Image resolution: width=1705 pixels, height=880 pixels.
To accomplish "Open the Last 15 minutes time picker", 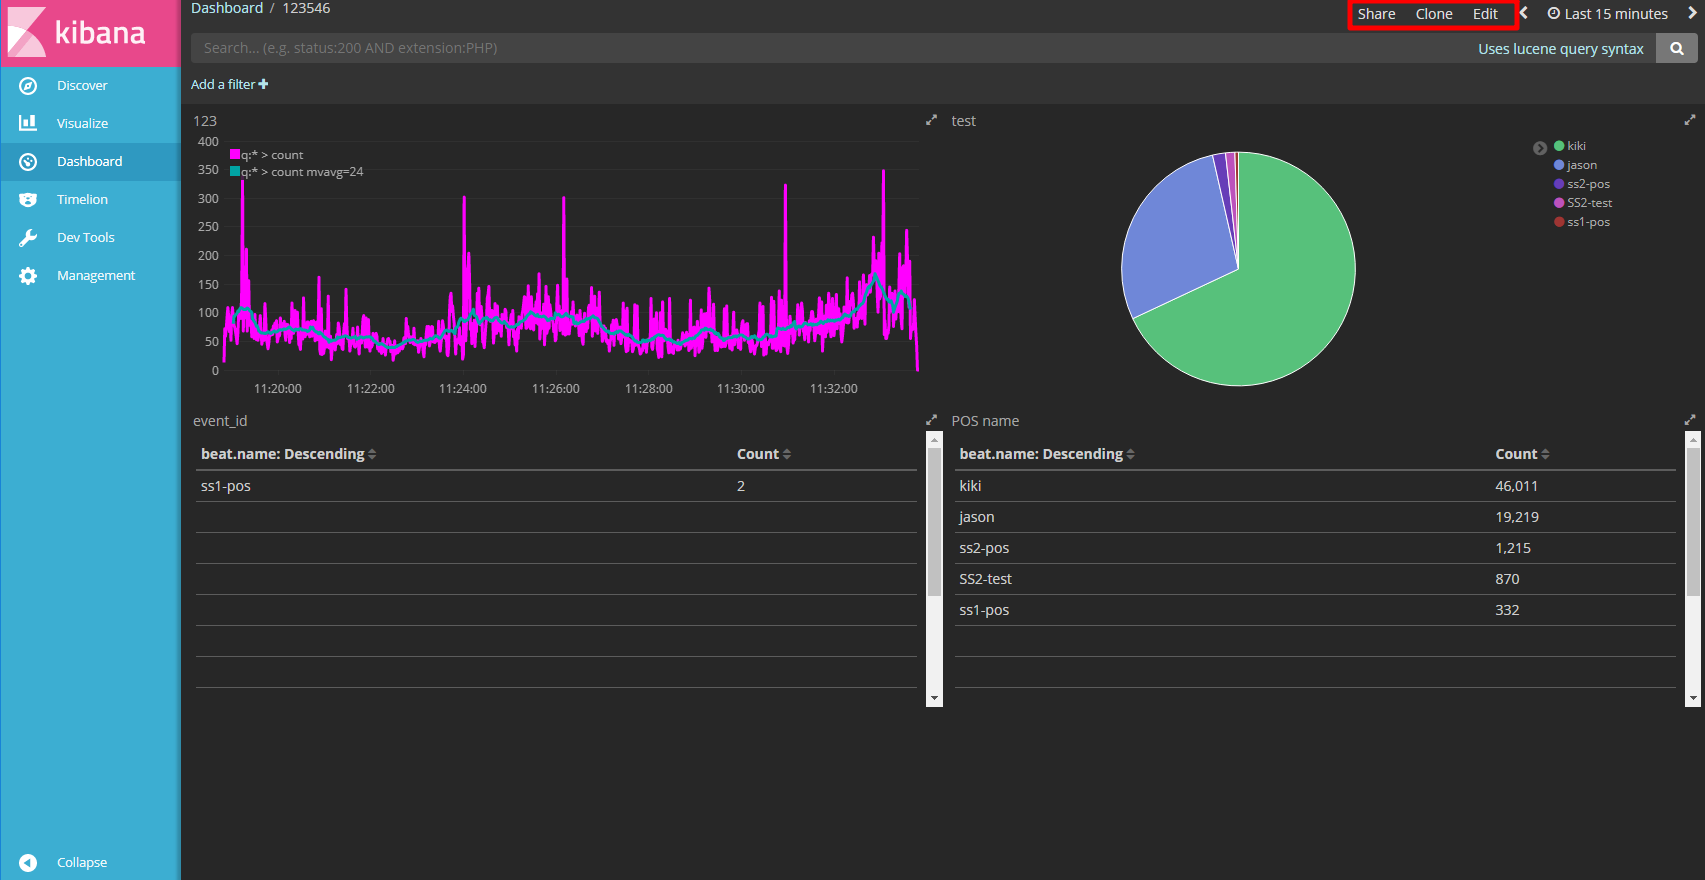I will (x=1608, y=14).
